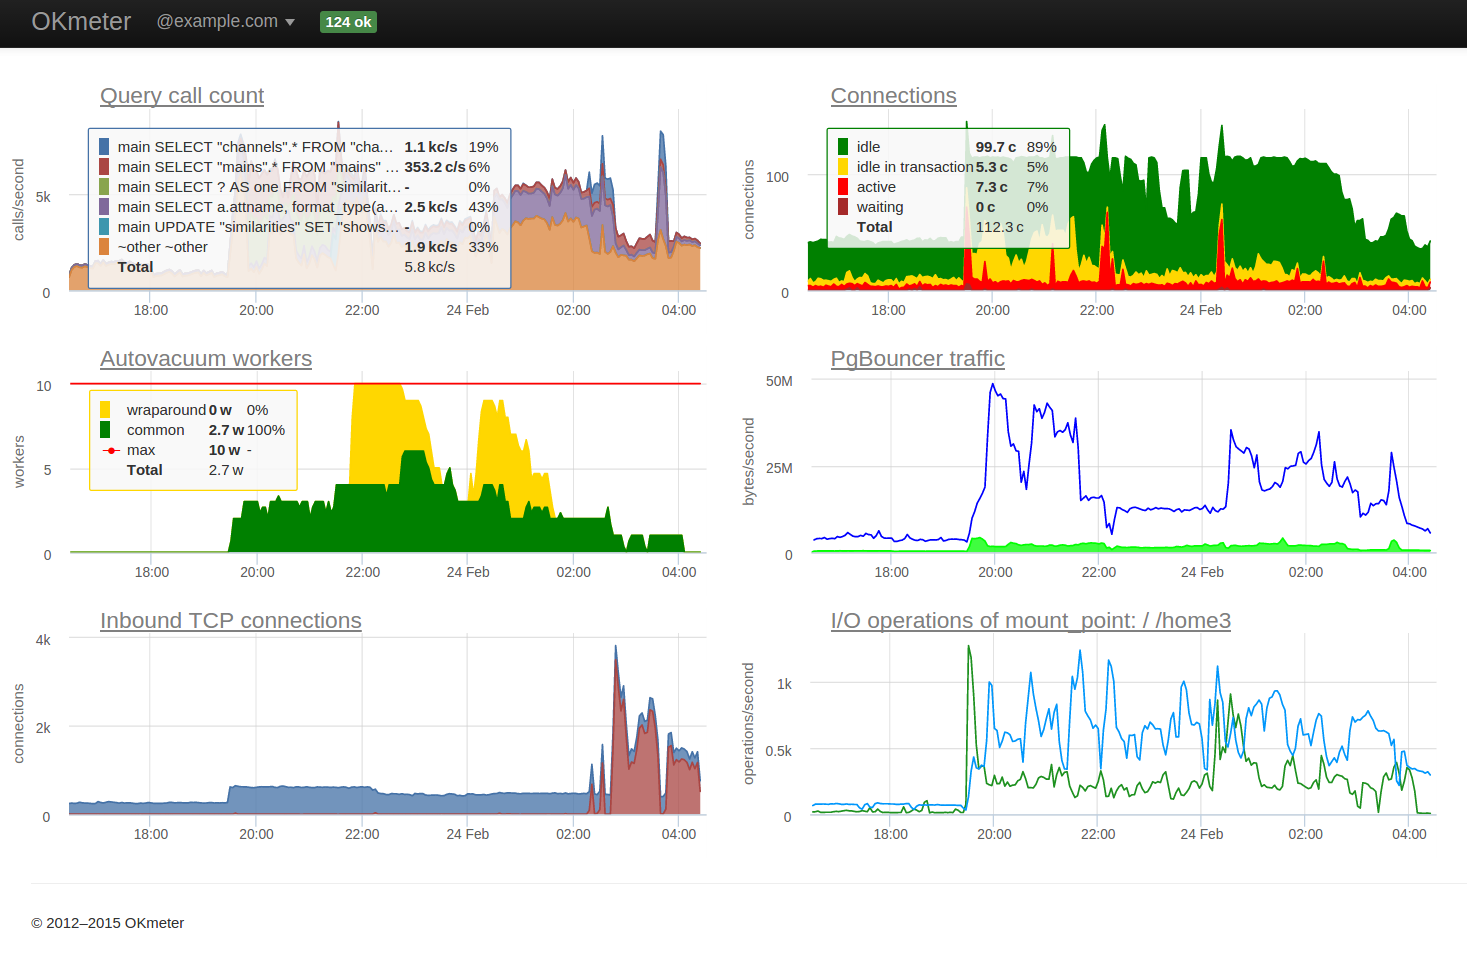The height and width of the screenshot is (956, 1467).
Task: Select the UPDATE "similarities" query legend entry
Action: [x=258, y=227]
